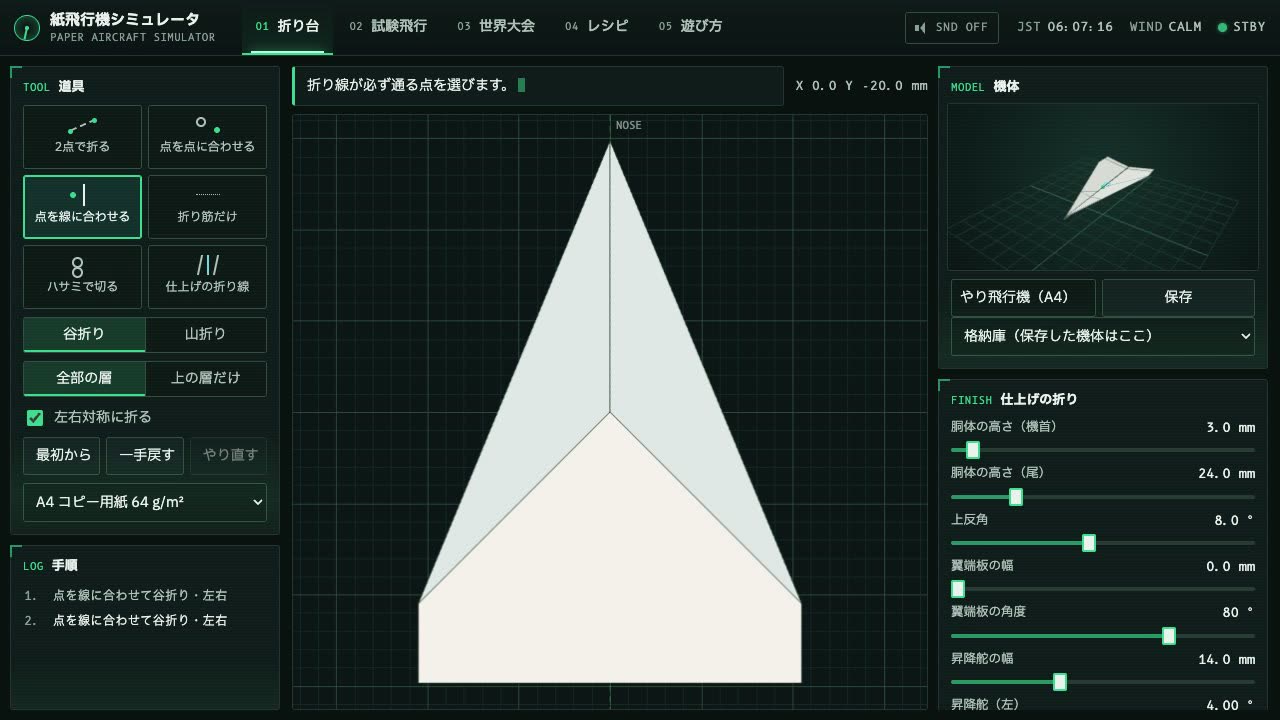Click the STBY status indicator
The image size is (1280, 720).
pos(1241,27)
